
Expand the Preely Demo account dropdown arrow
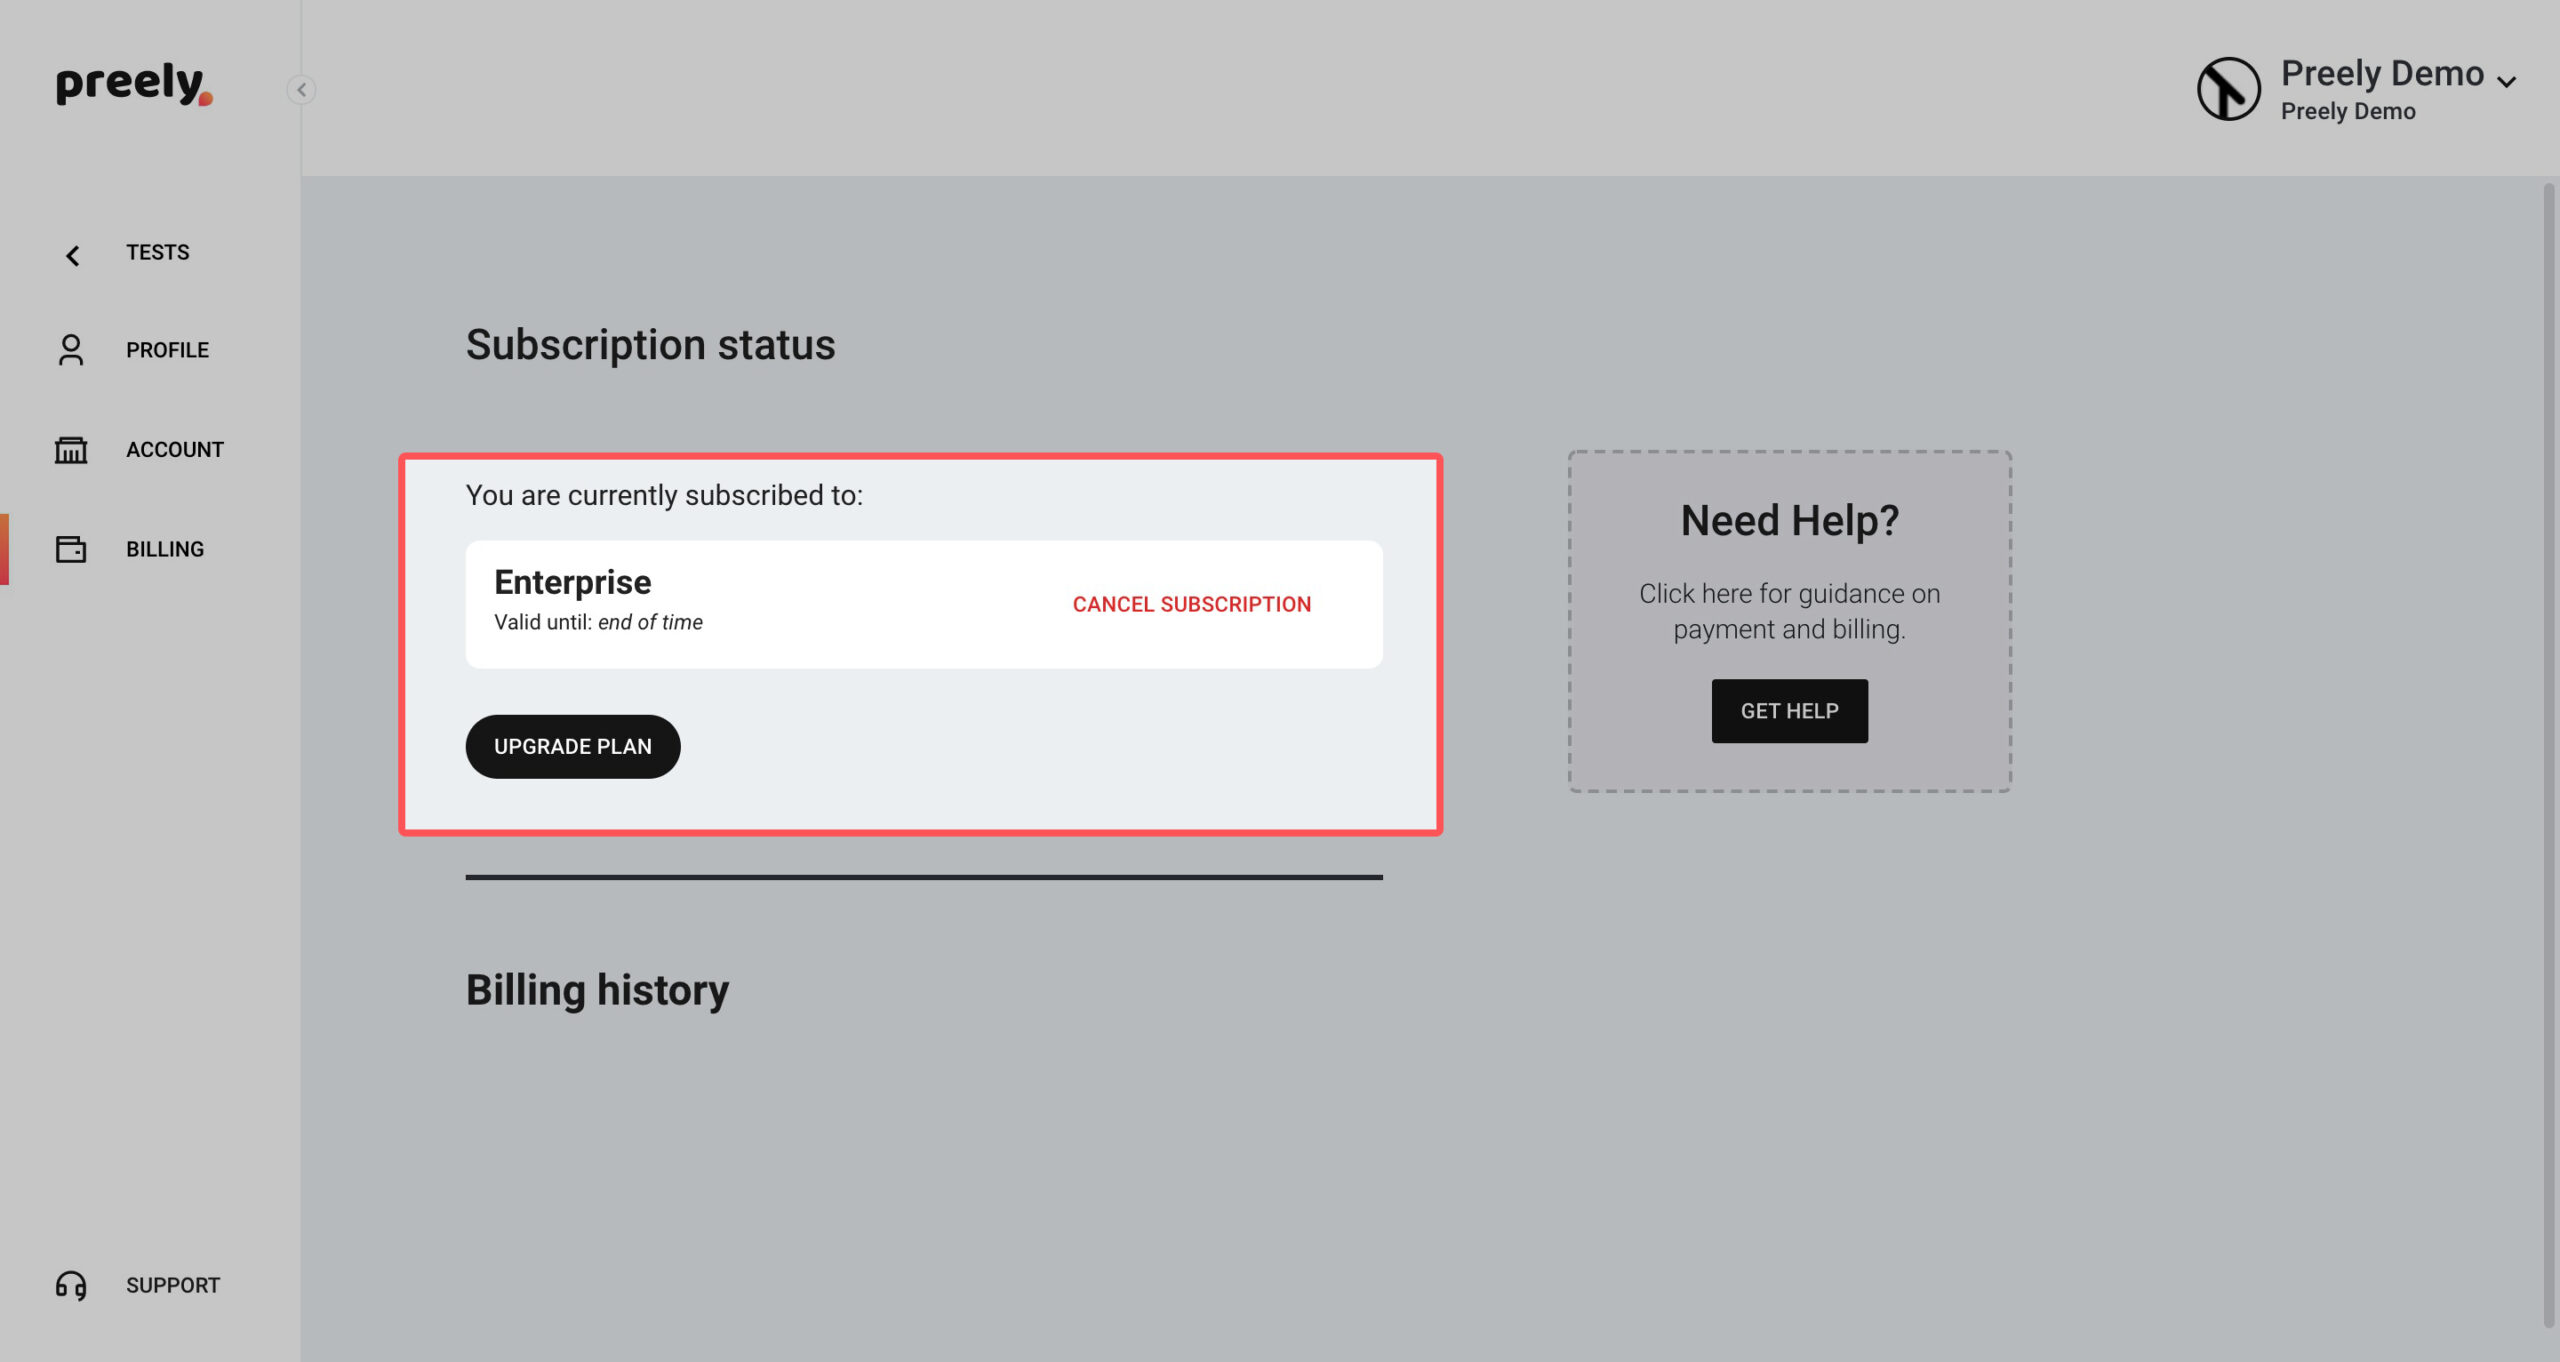(2506, 82)
